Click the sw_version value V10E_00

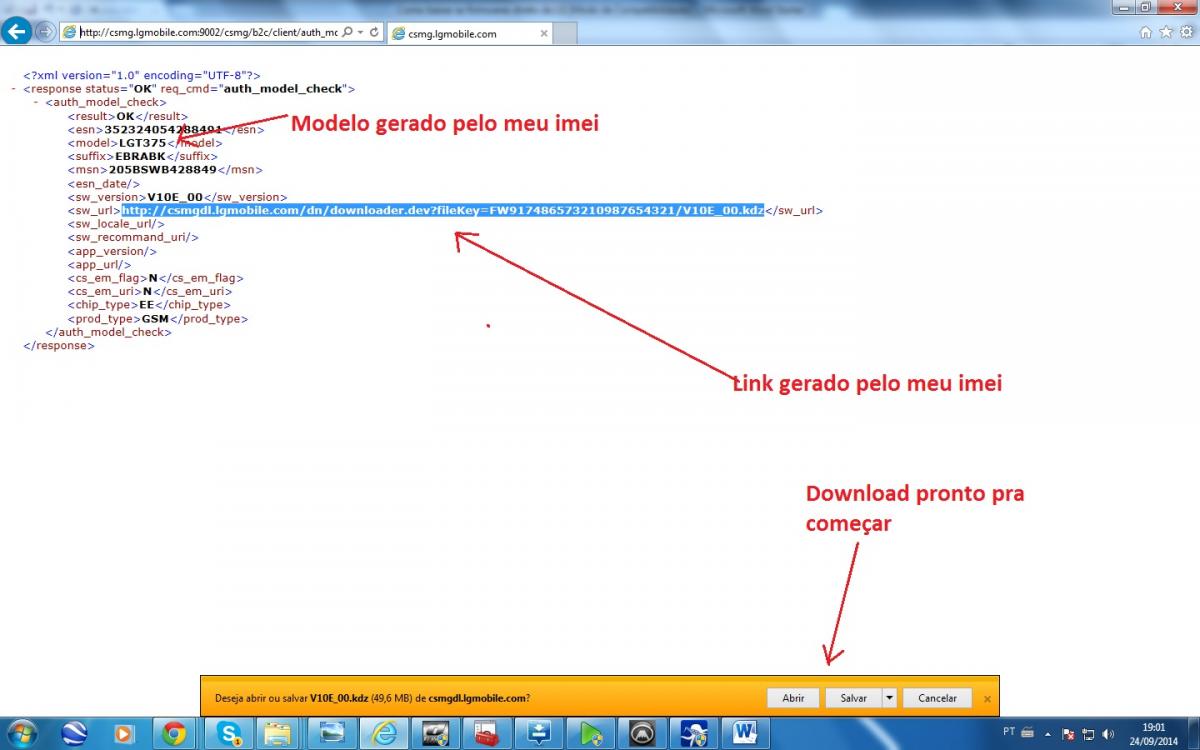coord(175,197)
